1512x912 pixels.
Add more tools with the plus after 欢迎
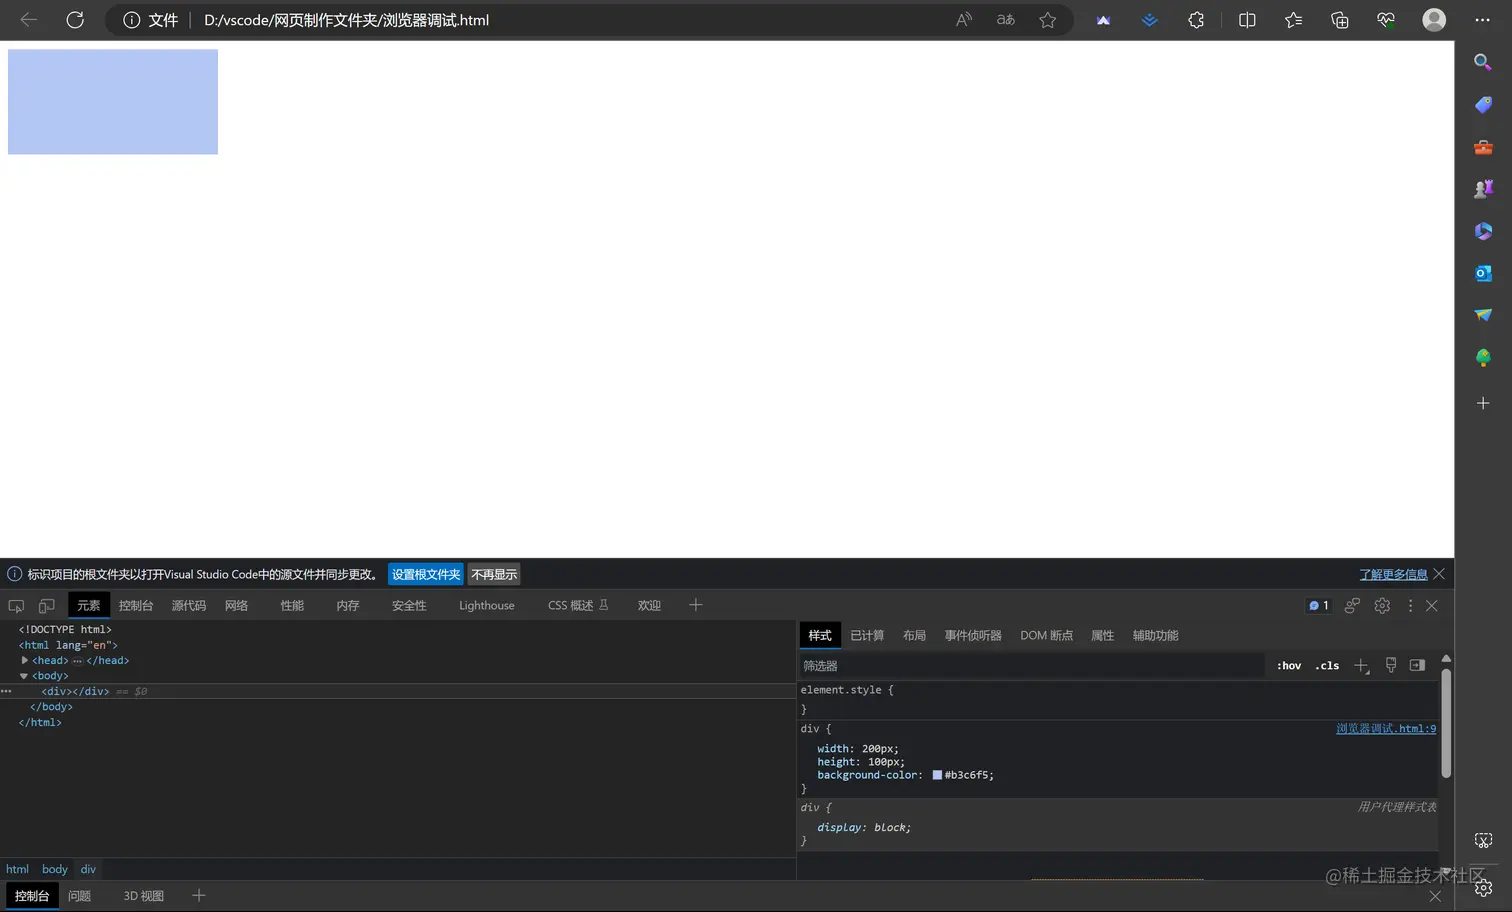tap(696, 605)
